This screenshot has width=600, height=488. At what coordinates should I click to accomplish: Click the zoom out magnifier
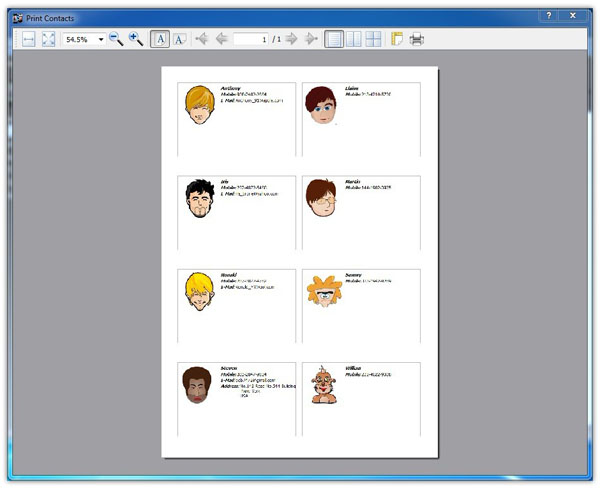click(115, 39)
